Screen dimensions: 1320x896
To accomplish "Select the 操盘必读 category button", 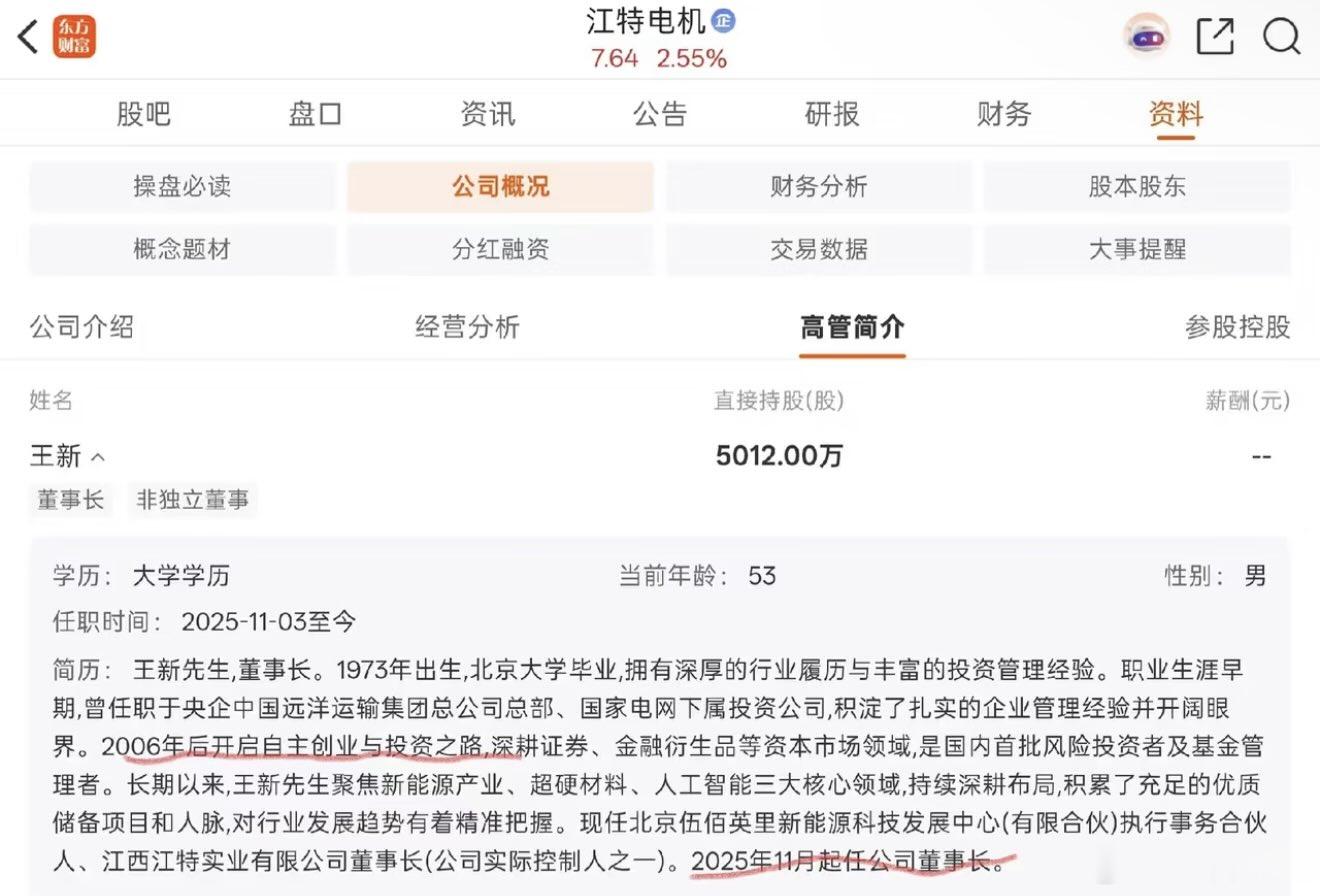I will pos(182,187).
